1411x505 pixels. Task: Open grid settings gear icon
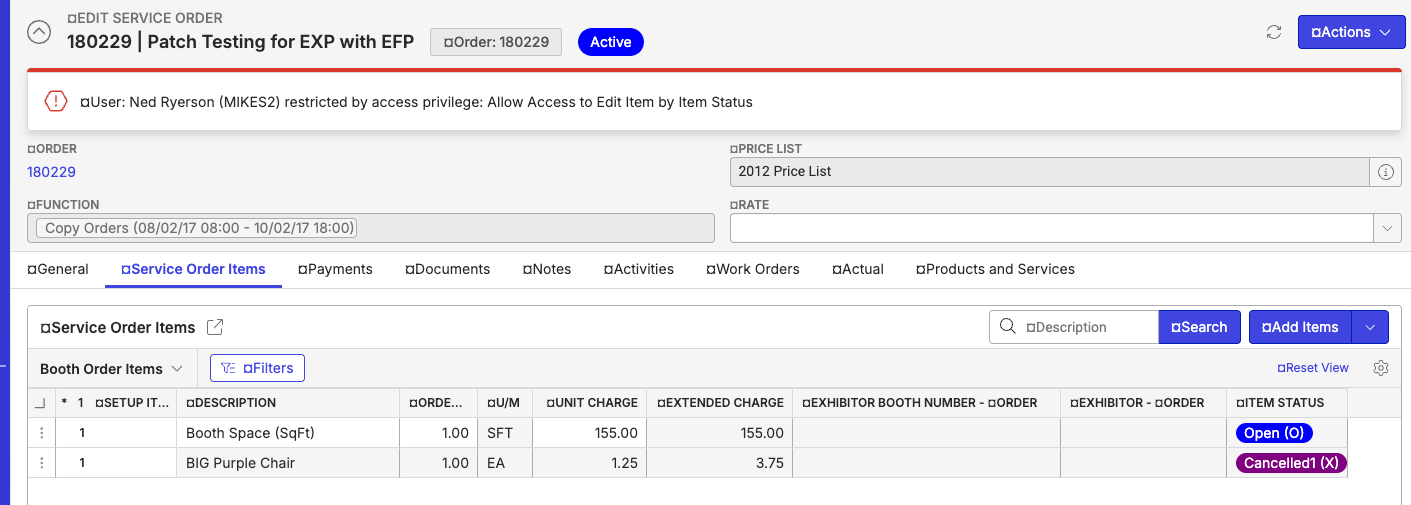coord(1381,368)
